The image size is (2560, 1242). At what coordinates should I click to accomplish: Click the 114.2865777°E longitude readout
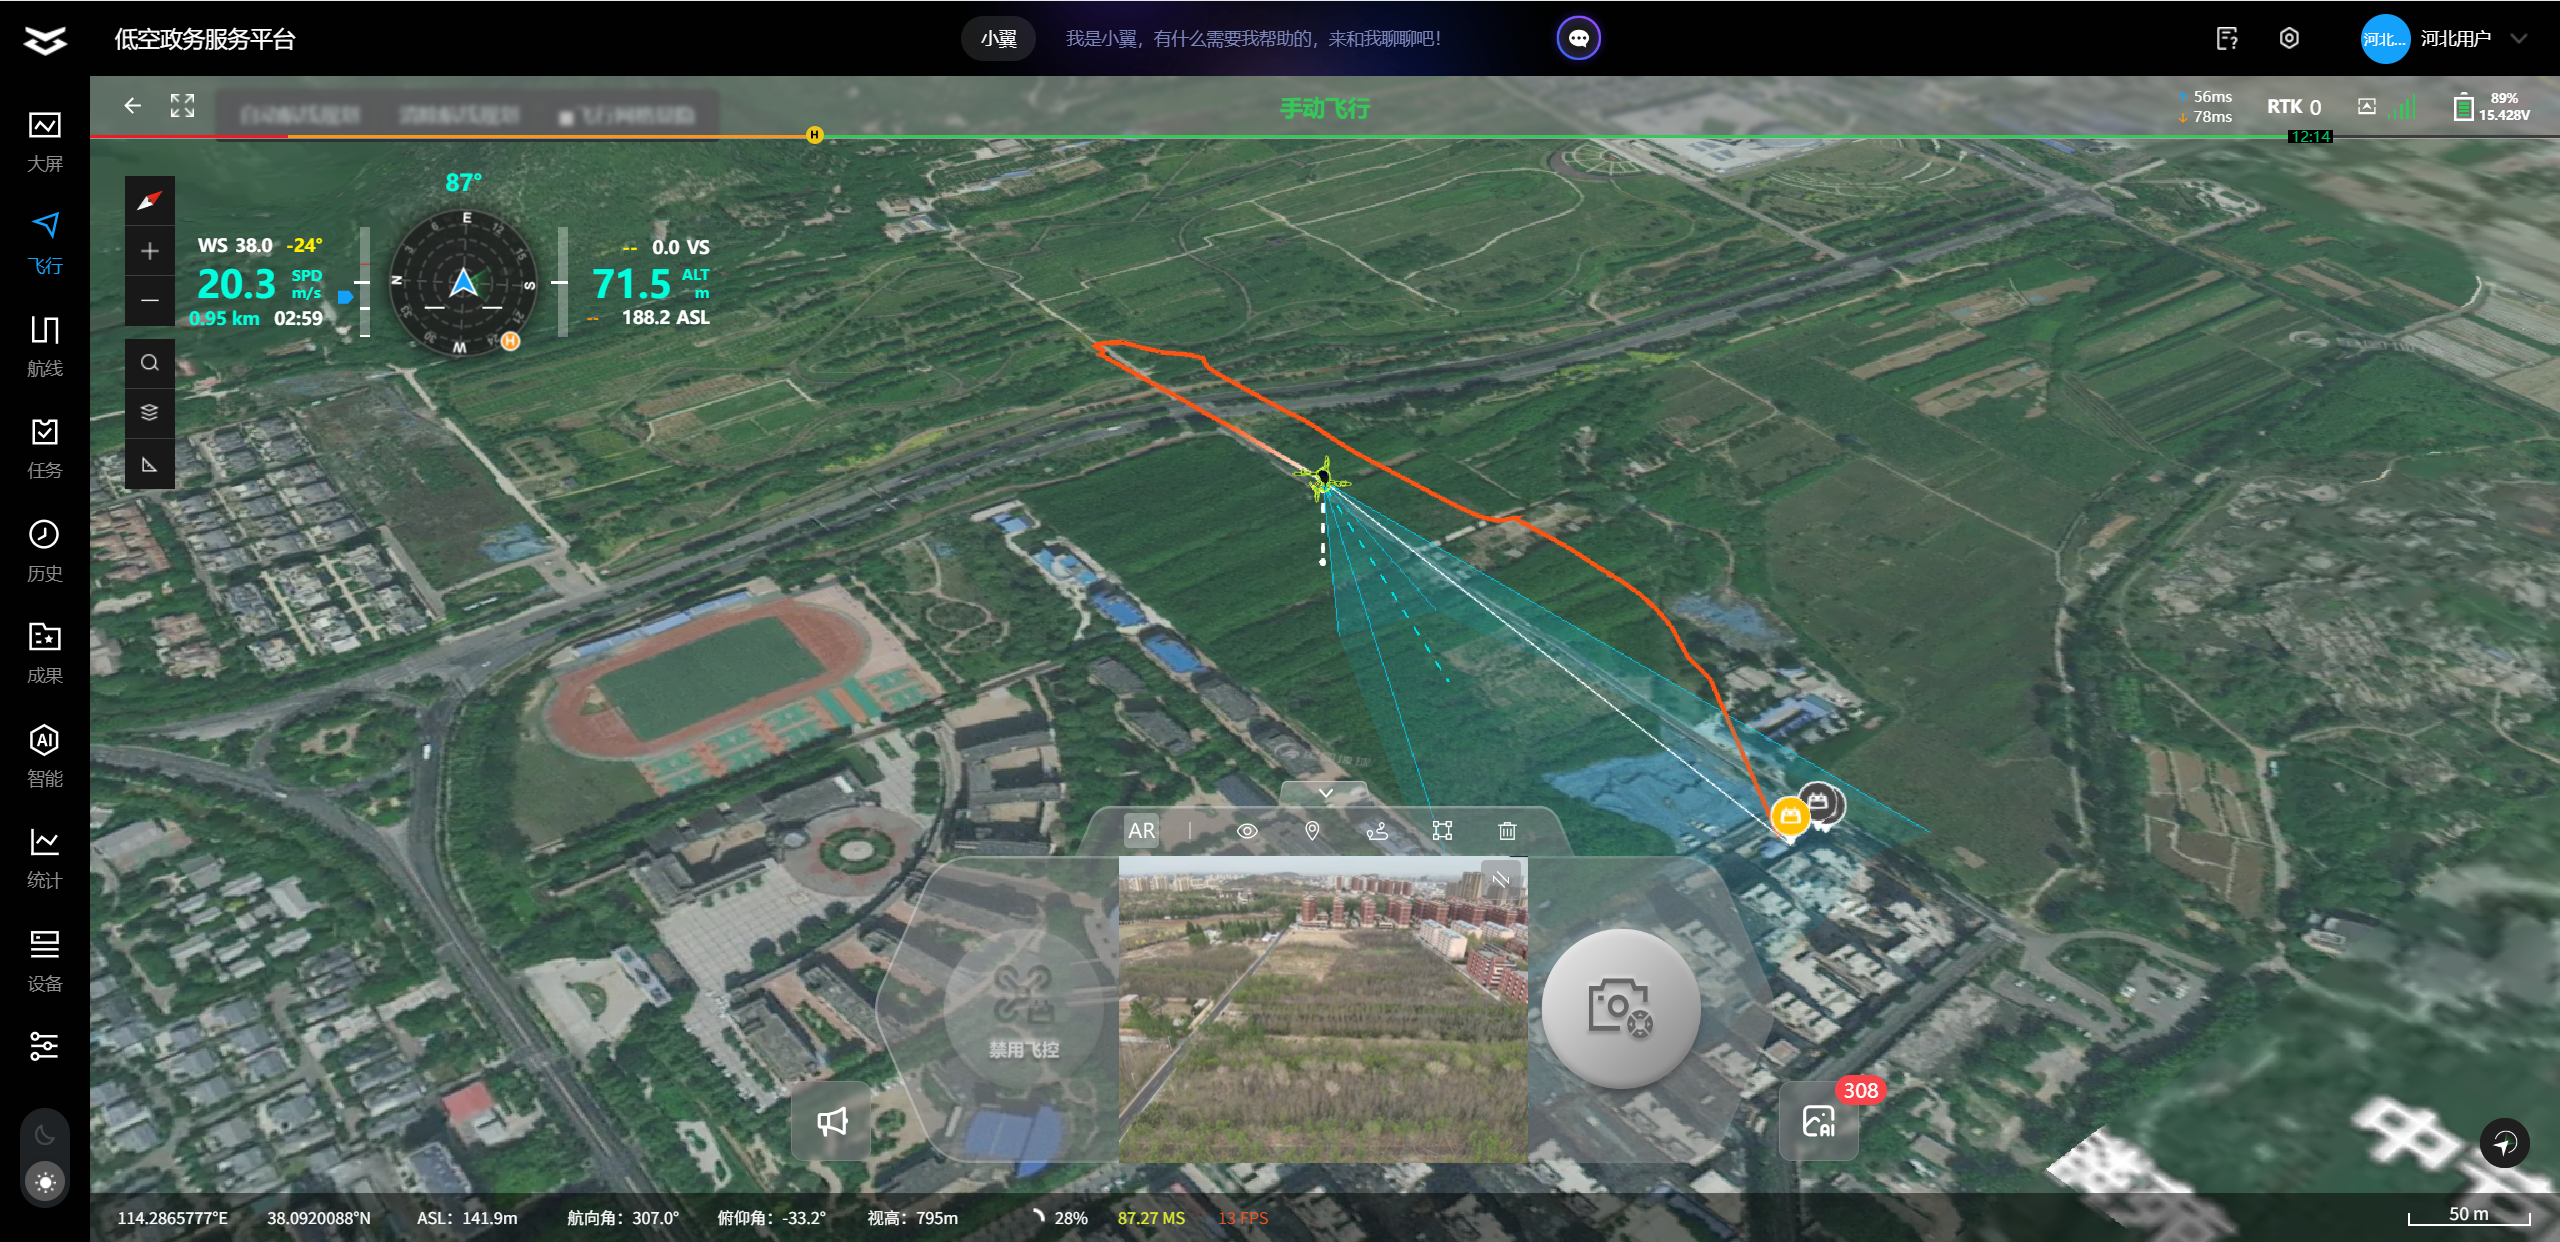[172, 1218]
